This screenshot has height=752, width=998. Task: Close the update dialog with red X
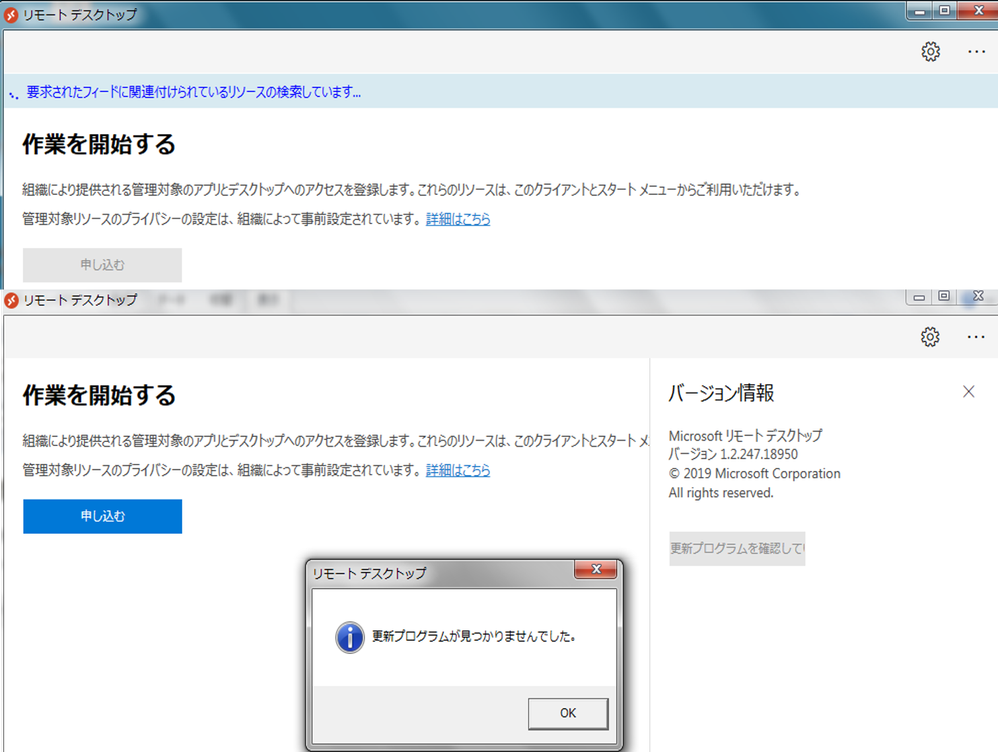[x=596, y=569]
